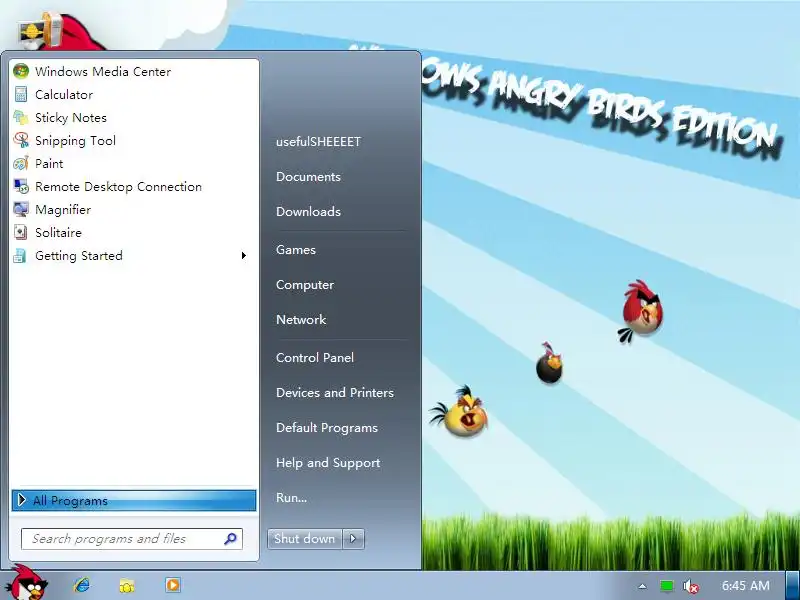The height and width of the screenshot is (600, 800).
Task: Click the Getting Started icon
Action: click(x=20, y=256)
